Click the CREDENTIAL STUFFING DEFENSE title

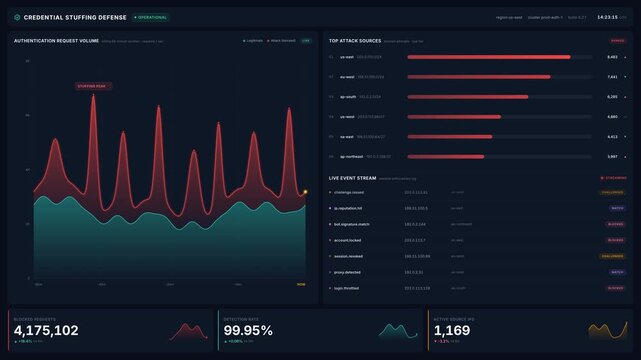click(x=75, y=18)
